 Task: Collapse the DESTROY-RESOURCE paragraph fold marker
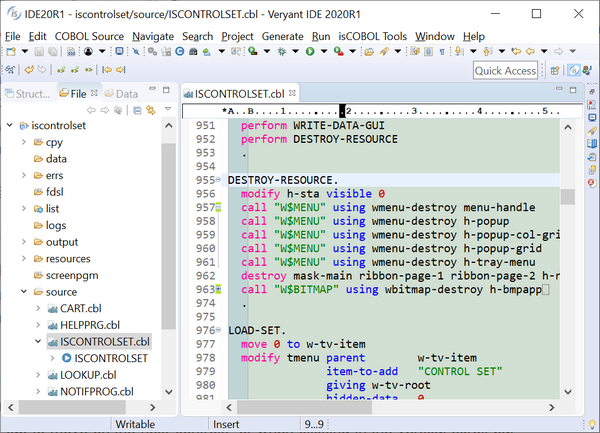coord(219,180)
